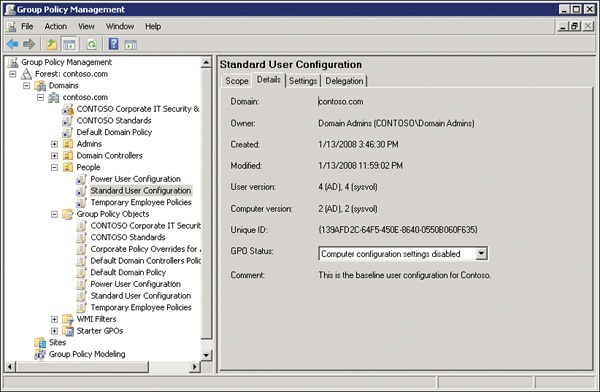Expand the Starter GPOs node

(x=54, y=331)
